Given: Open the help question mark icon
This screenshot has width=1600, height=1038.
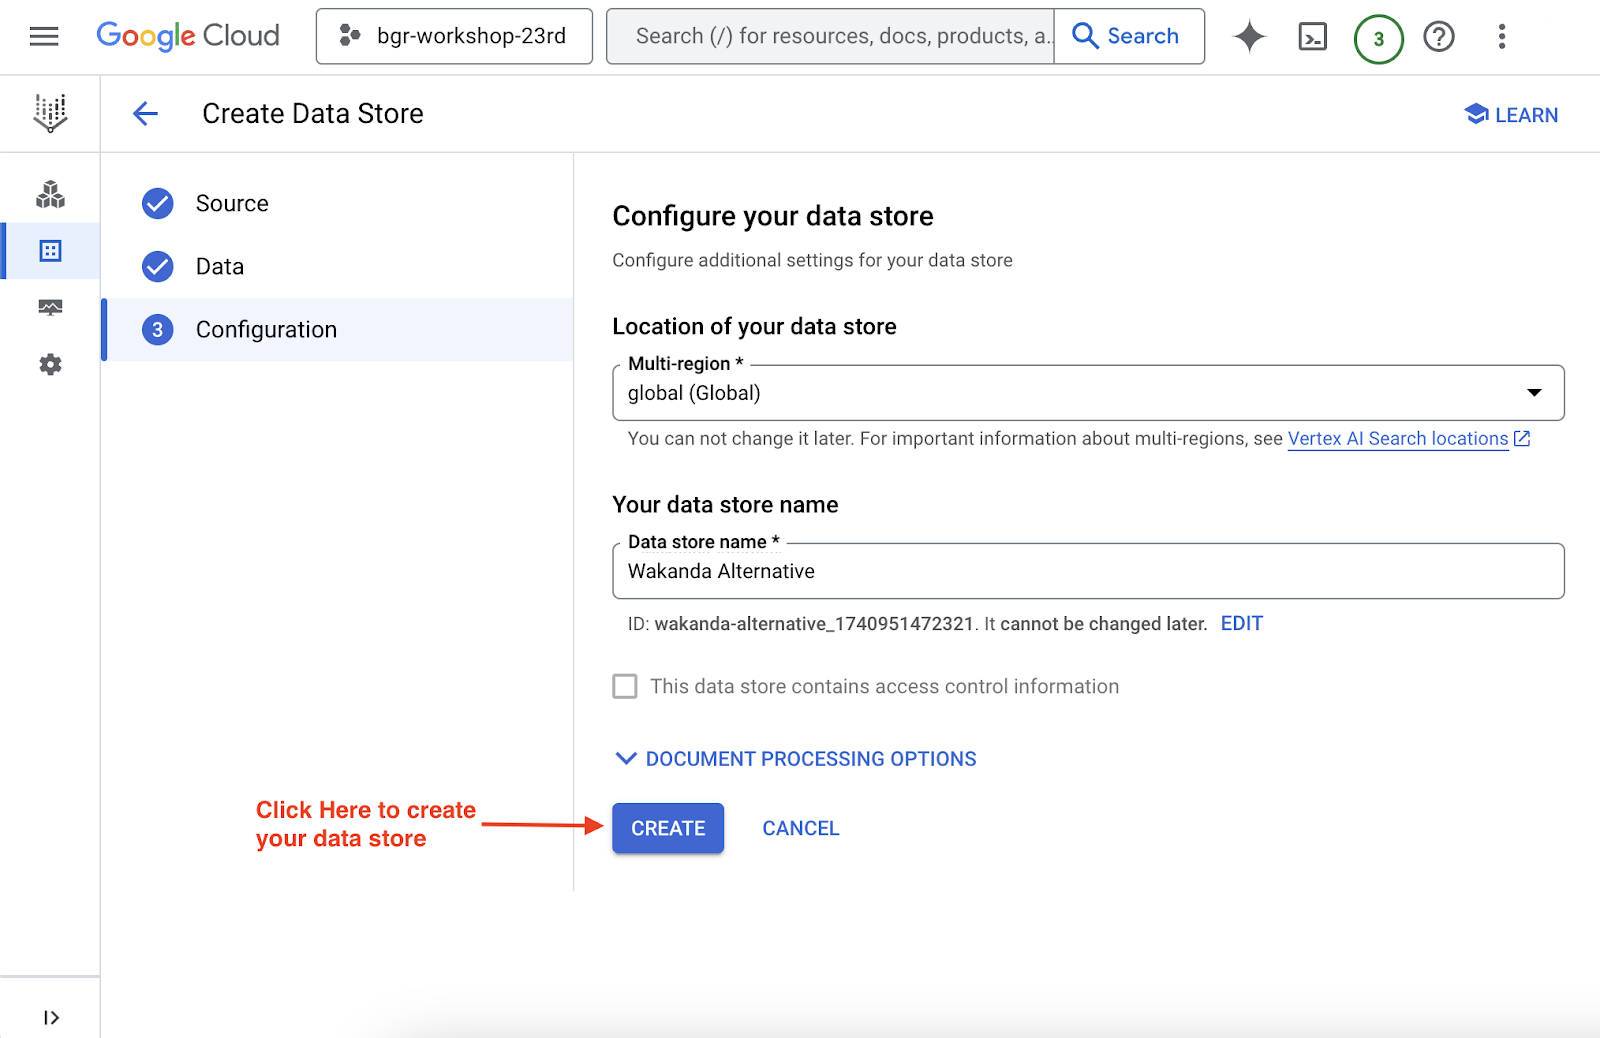Looking at the screenshot, I should (x=1439, y=37).
